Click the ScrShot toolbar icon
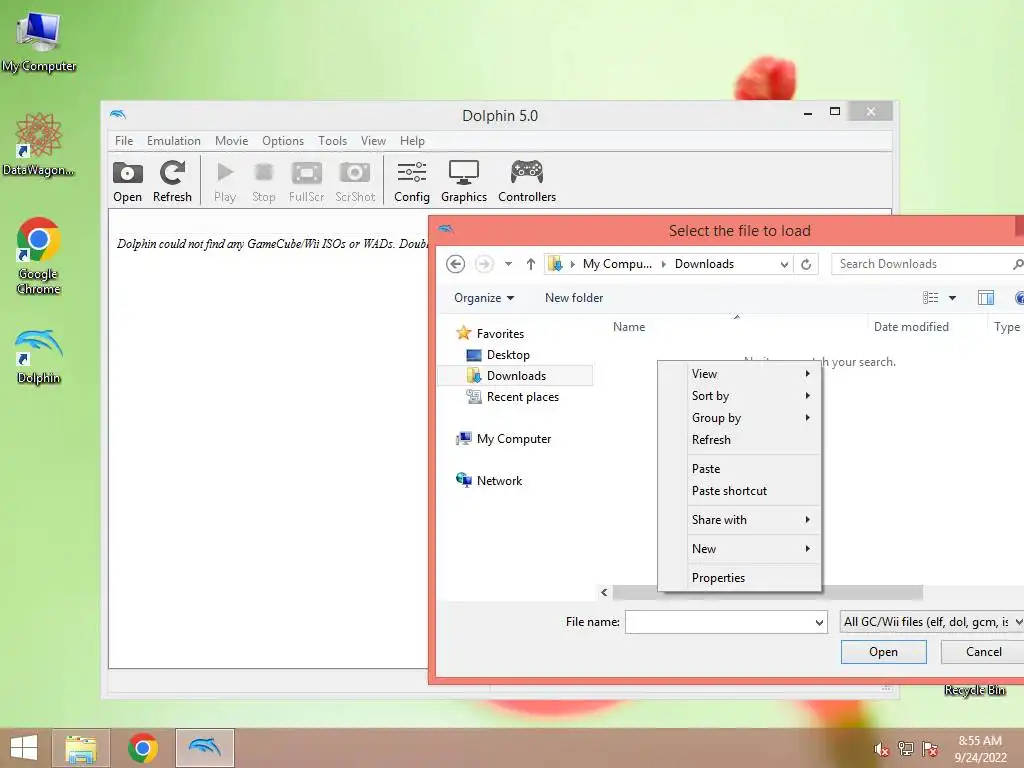The height and width of the screenshot is (768, 1024). click(x=355, y=181)
